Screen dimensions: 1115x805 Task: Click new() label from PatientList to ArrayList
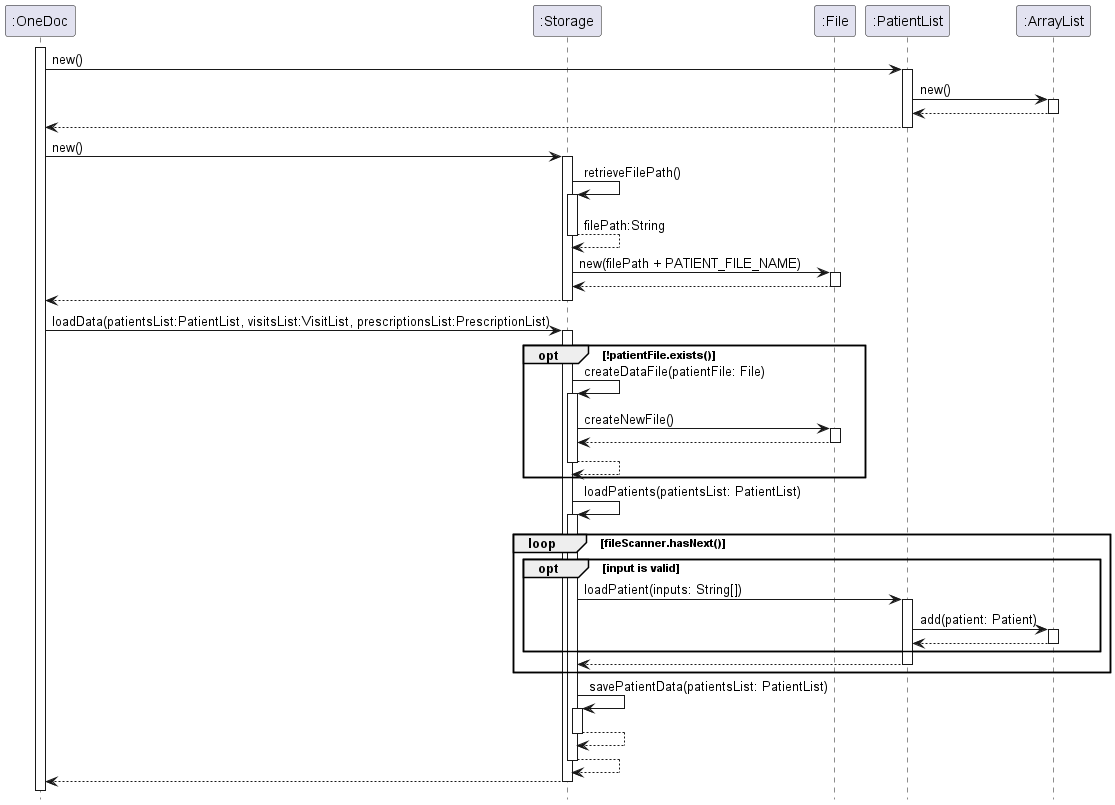pyautogui.click(x=935, y=90)
